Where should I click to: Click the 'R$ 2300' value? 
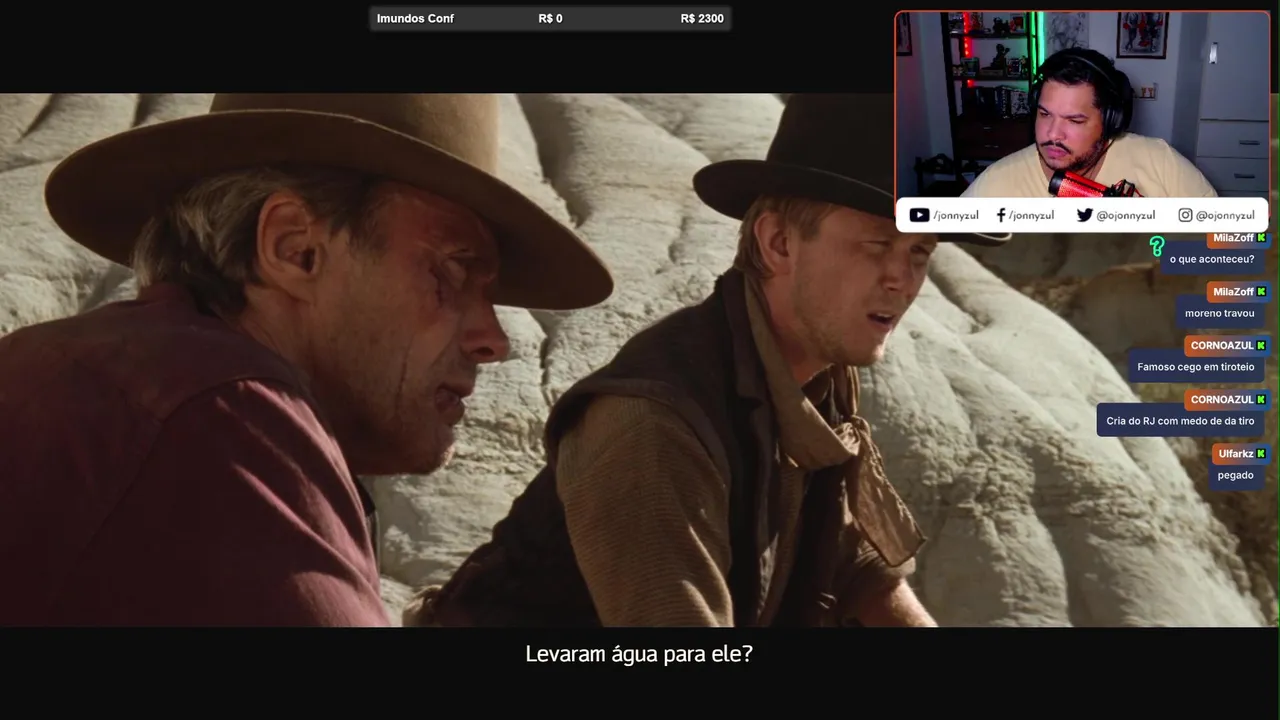[702, 19]
